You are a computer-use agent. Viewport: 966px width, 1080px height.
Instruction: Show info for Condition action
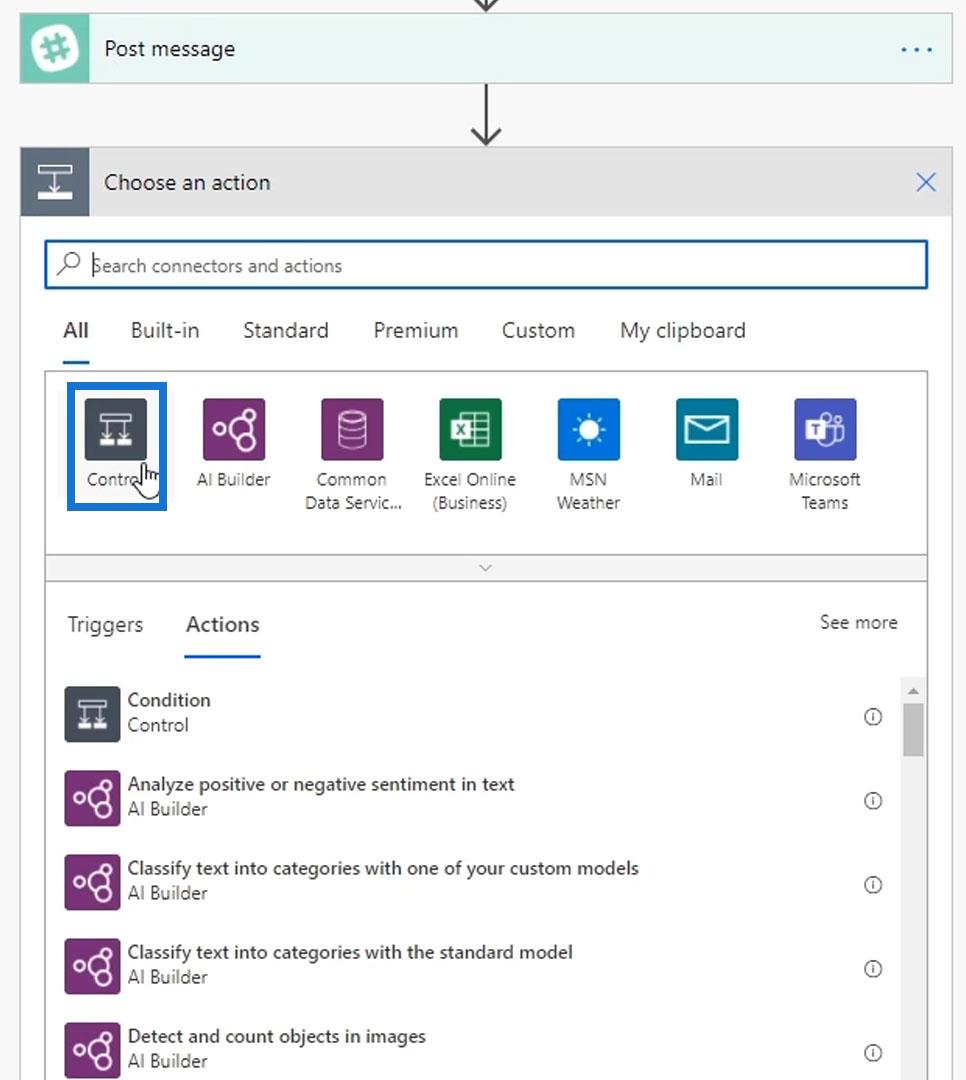(x=873, y=717)
